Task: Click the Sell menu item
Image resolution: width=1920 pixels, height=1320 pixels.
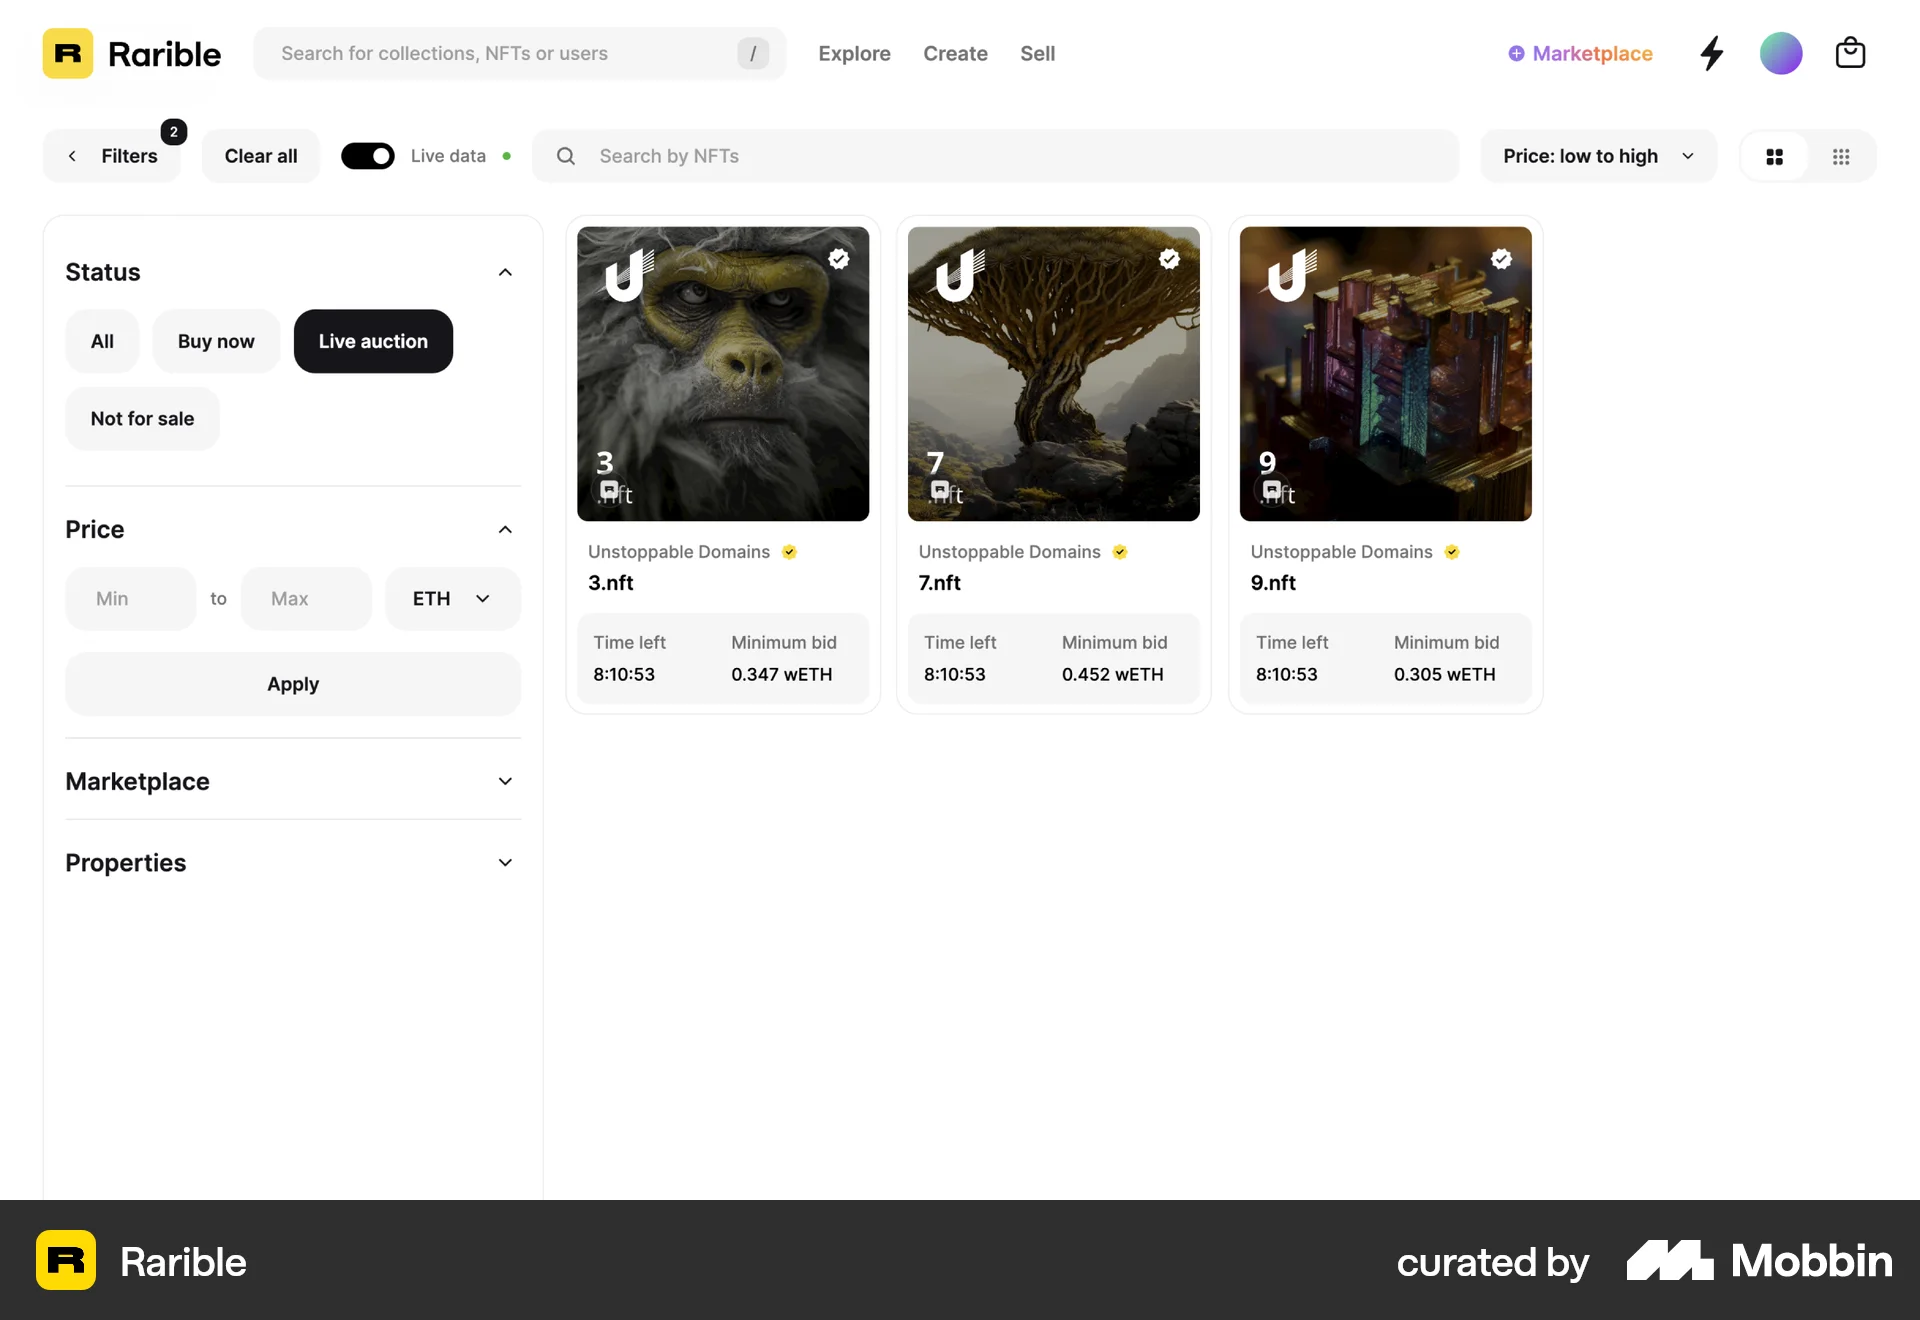Action: (1037, 53)
